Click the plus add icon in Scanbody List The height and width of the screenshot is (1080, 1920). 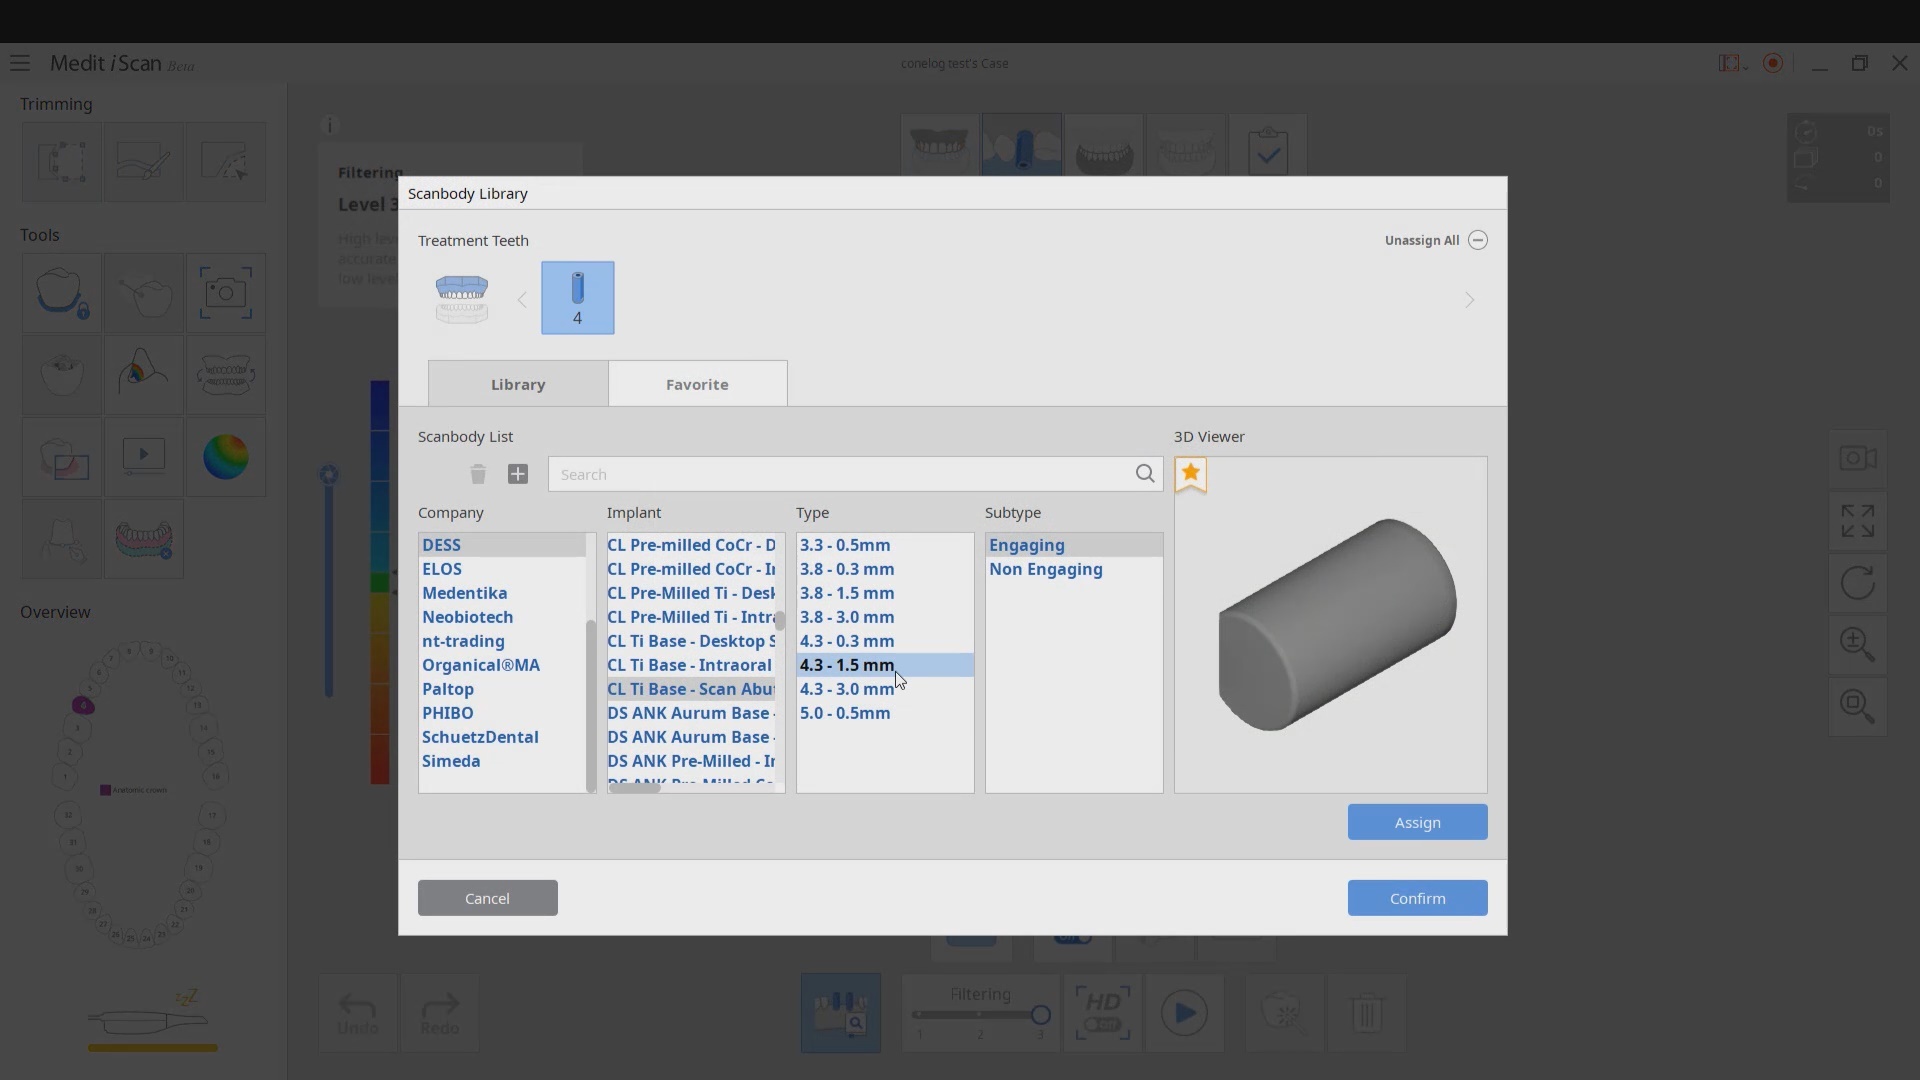coord(517,474)
